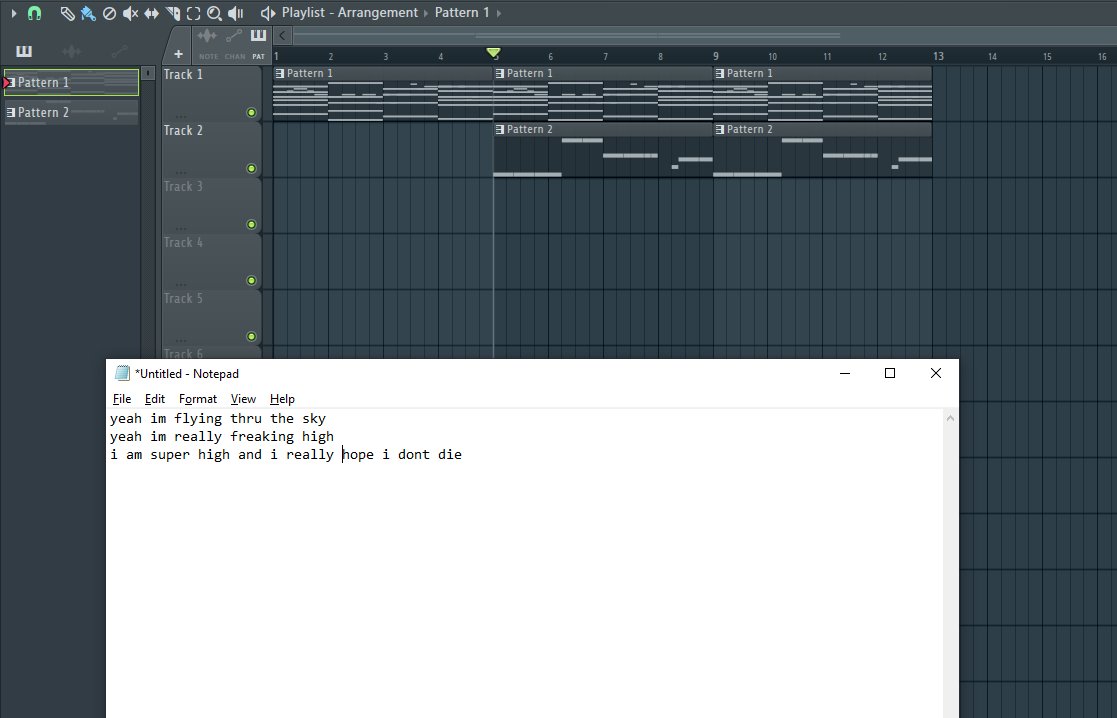Select the Slice tool icon
The image size is (1117, 718).
pos(172,14)
